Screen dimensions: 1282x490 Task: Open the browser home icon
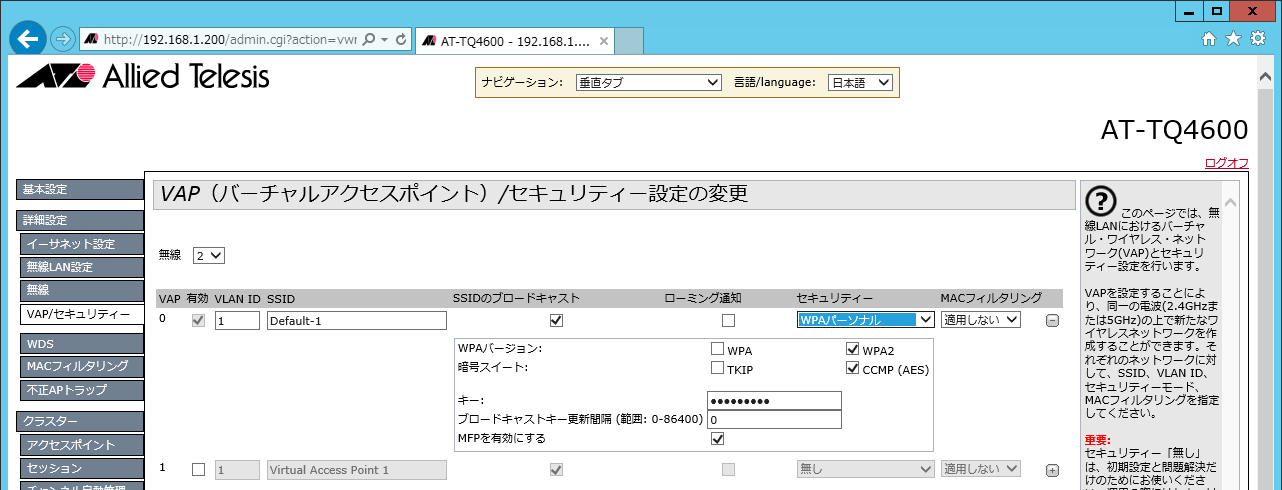point(1208,39)
